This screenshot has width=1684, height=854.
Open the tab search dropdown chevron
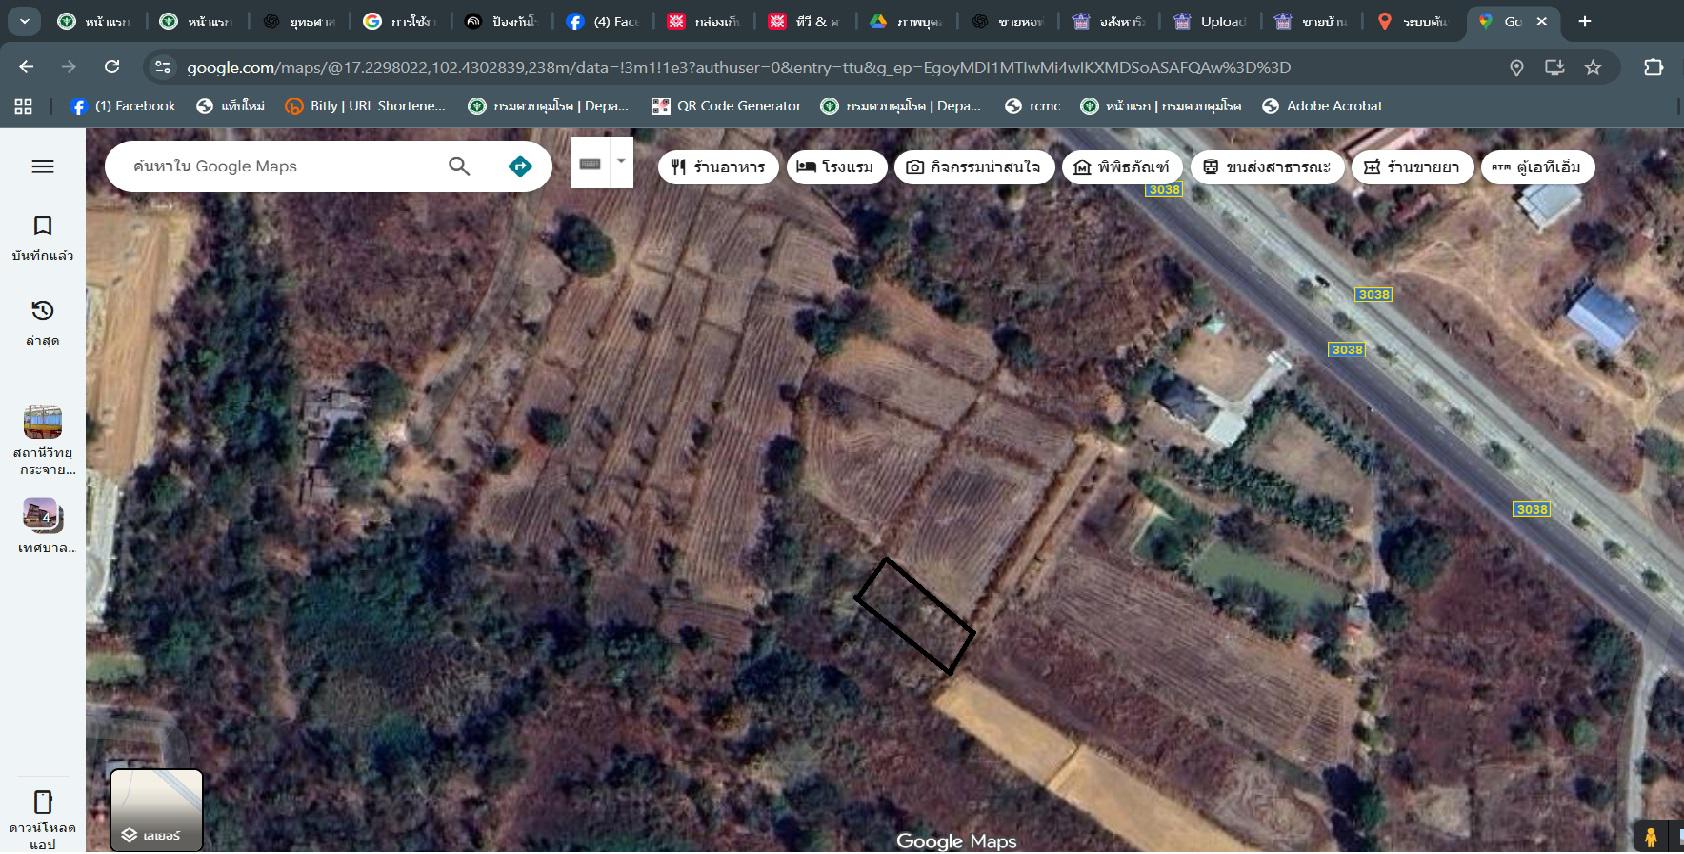[x=24, y=21]
